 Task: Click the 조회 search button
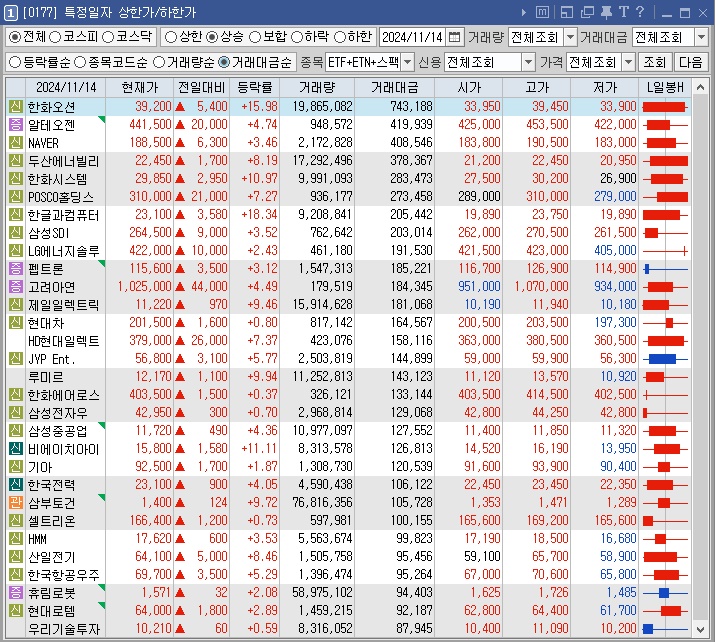tap(655, 62)
